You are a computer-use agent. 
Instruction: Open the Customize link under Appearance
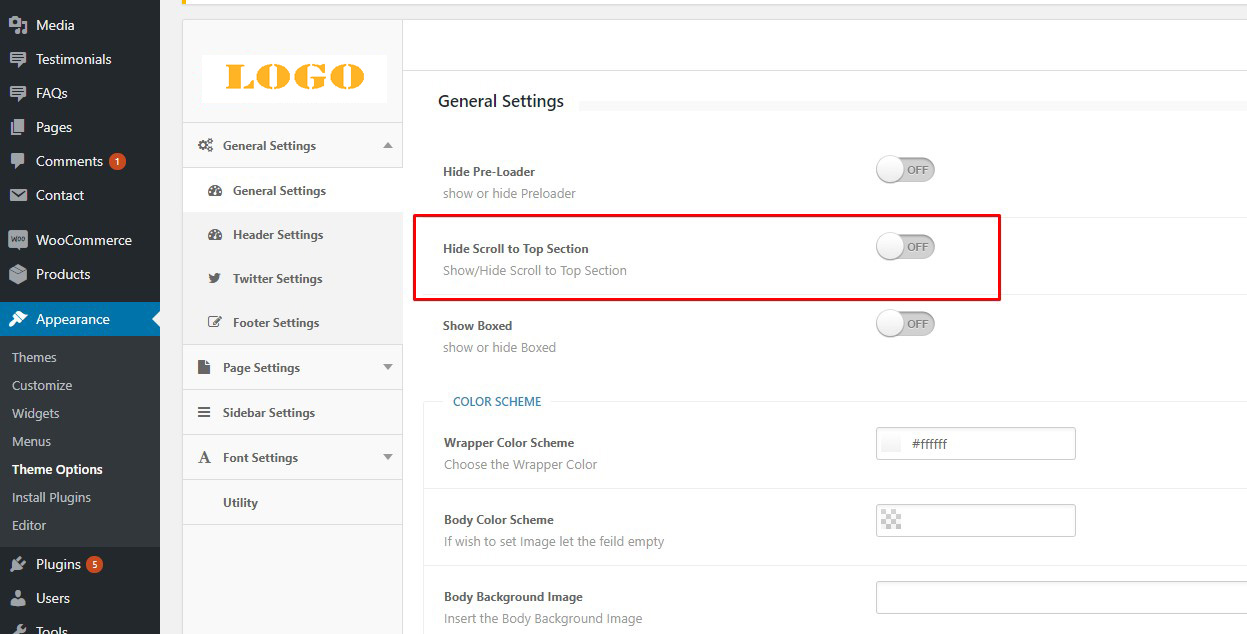point(42,385)
